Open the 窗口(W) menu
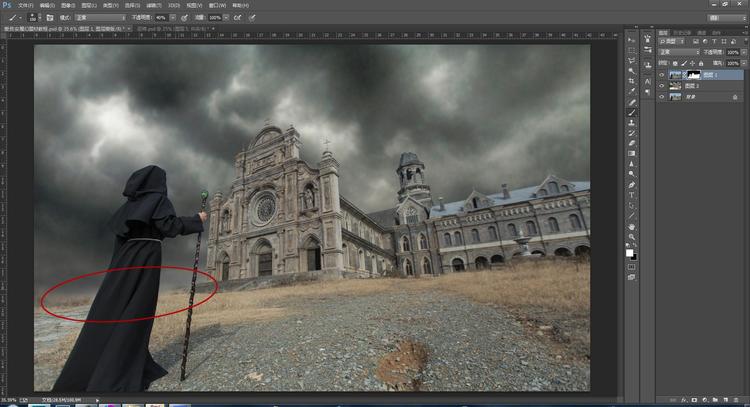This screenshot has height=407, width=750. coord(217,5)
